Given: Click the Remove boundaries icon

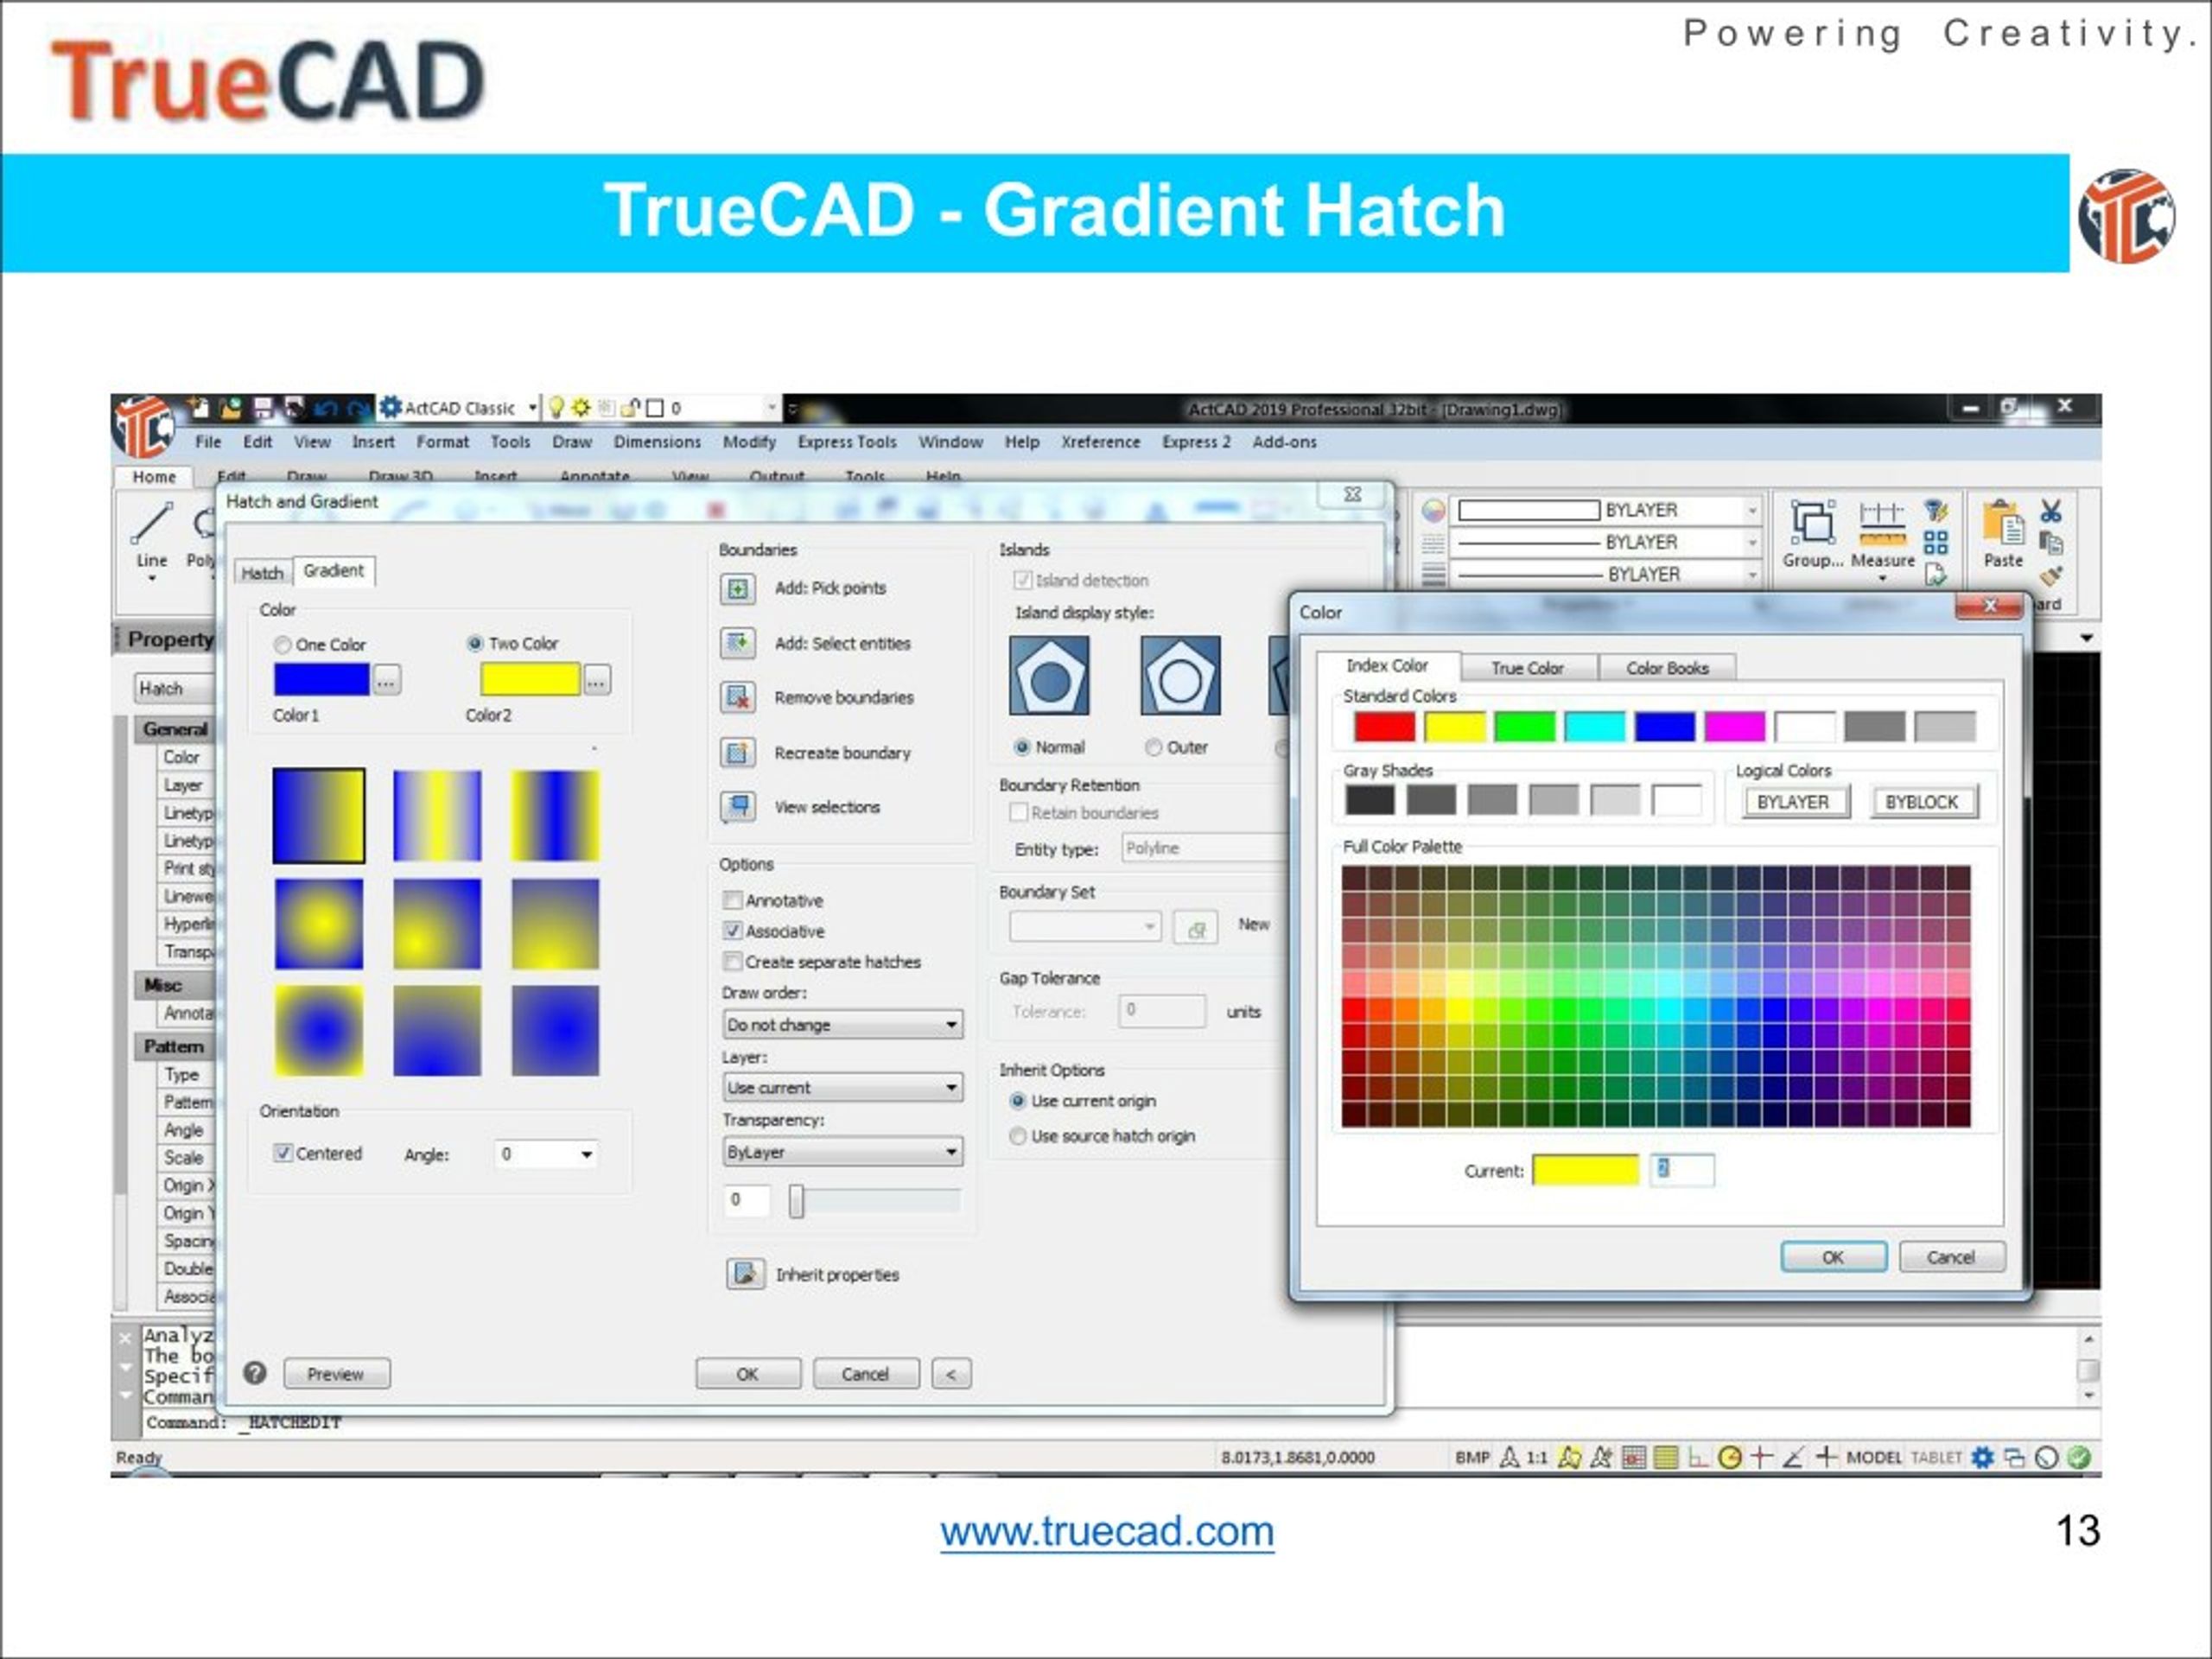Looking at the screenshot, I should tap(738, 697).
